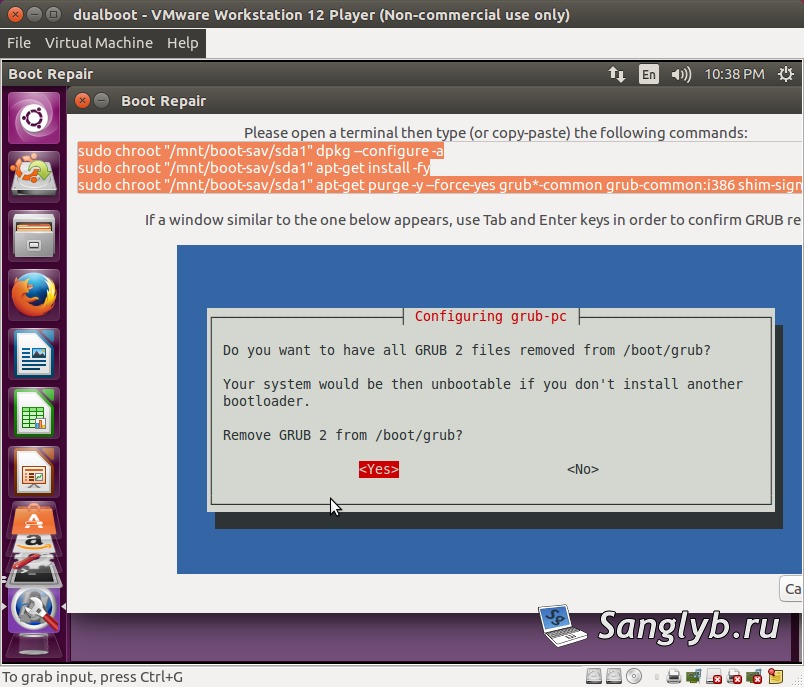Image resolution: width=804 pixels, height=687 pixels.
Task: Switch keyboard input language En indicator
Action: pyautogui.click(x=649, y=74)
